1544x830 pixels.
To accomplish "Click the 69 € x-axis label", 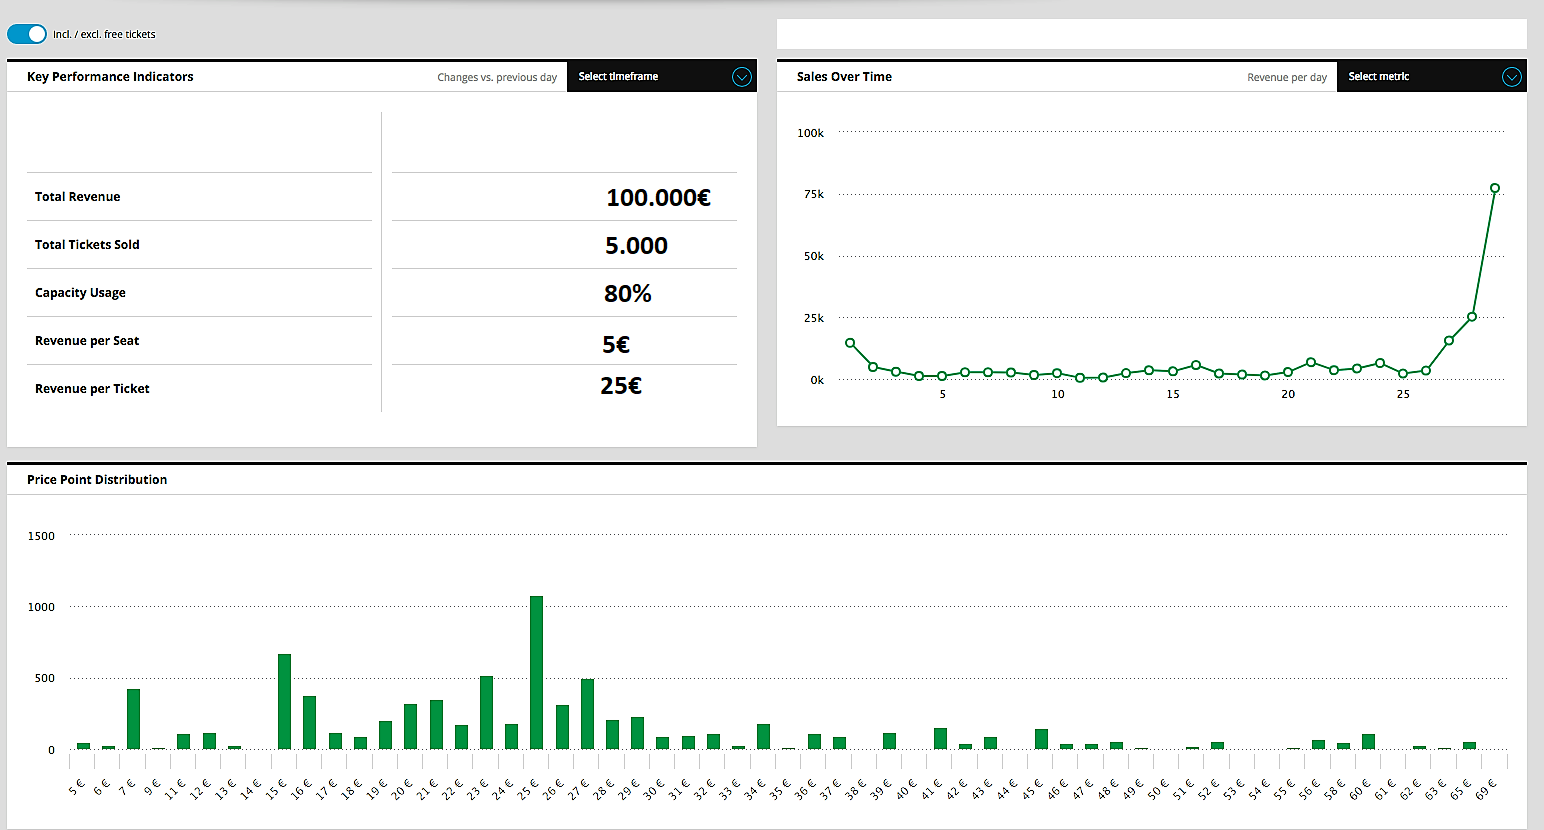I will 1485,789.
